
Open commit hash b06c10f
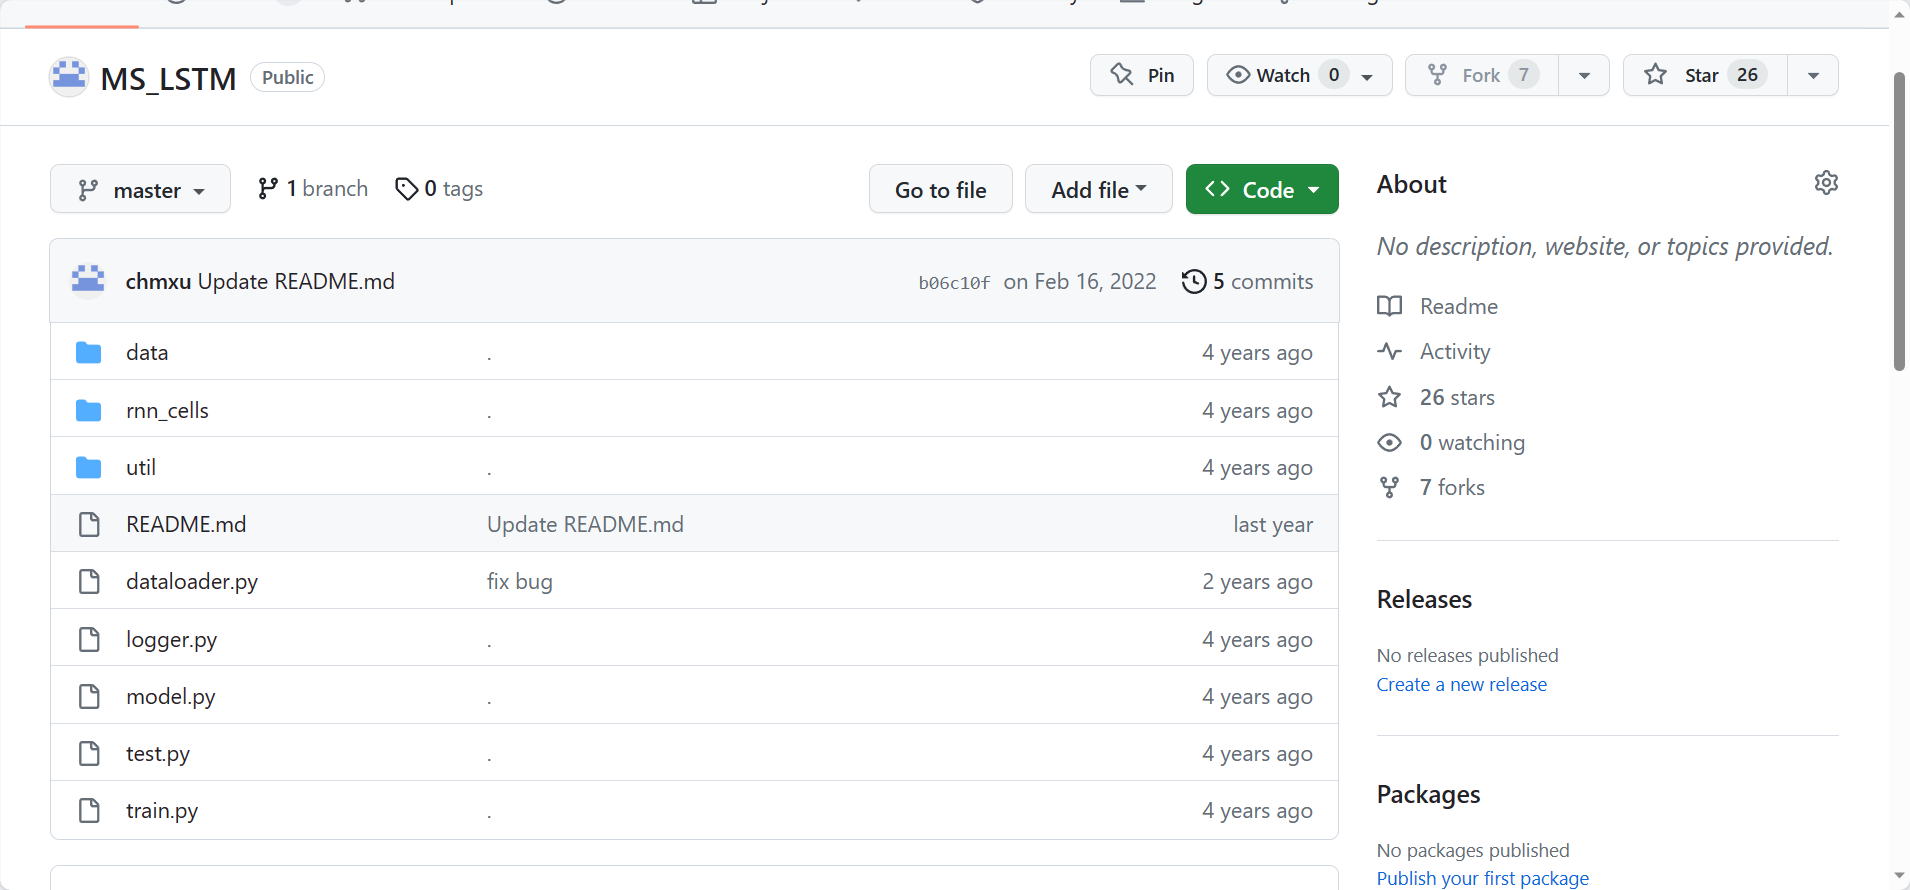pos(954,283)
